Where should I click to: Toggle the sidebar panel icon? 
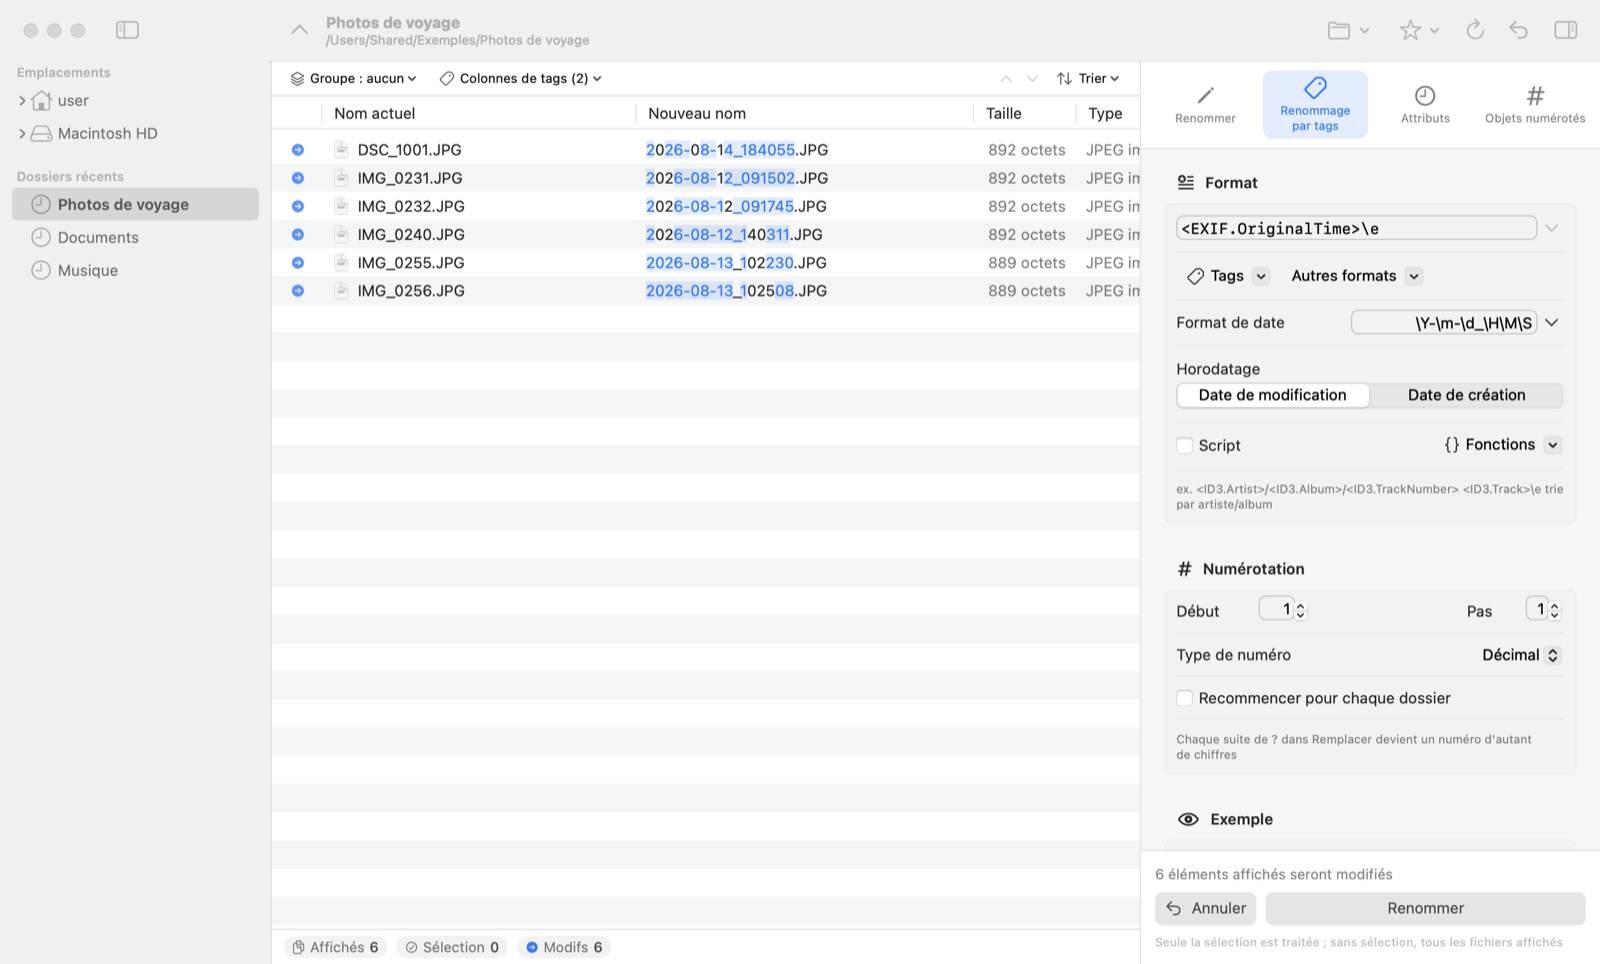127,30
